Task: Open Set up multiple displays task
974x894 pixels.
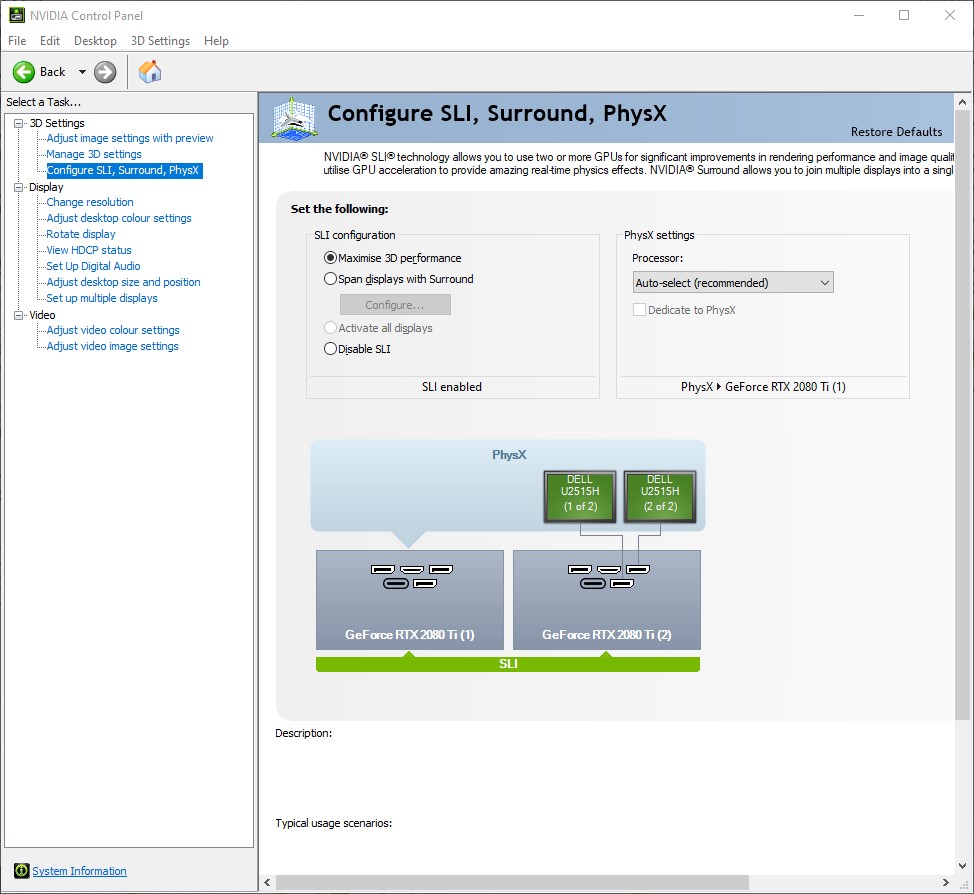Action: click(102, 298)
